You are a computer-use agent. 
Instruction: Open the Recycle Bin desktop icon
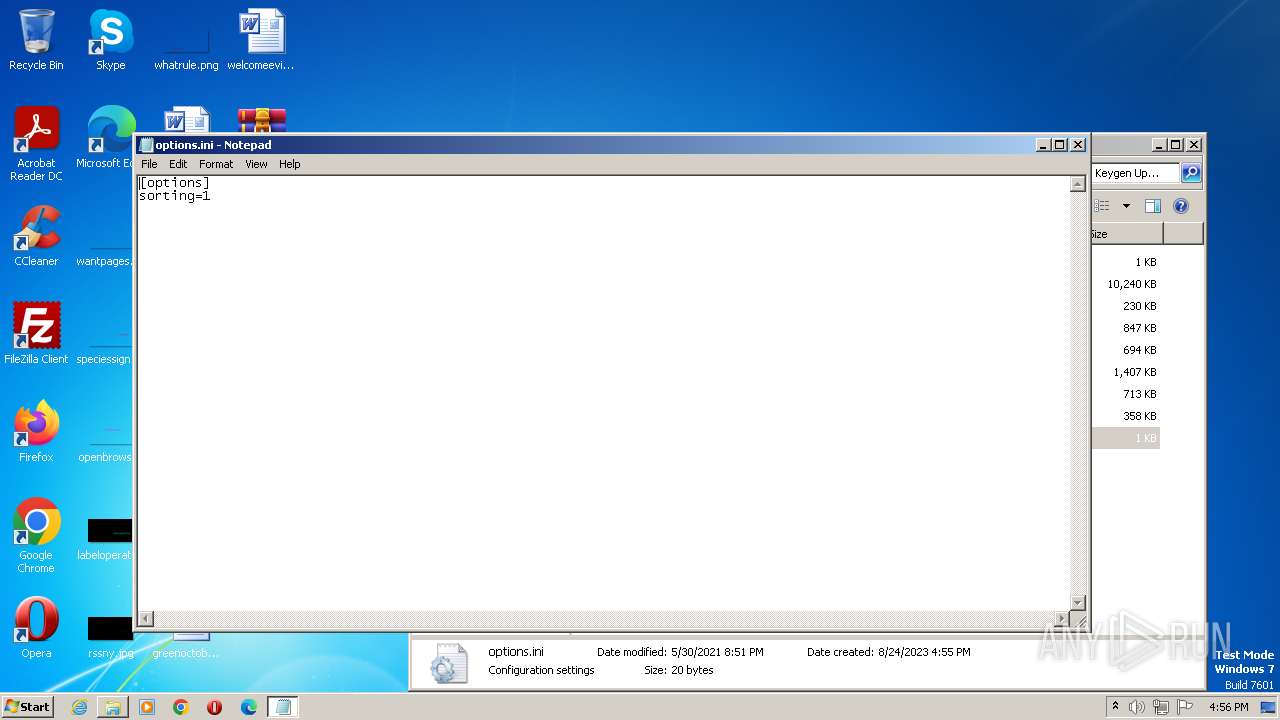(x=36, y=40)
